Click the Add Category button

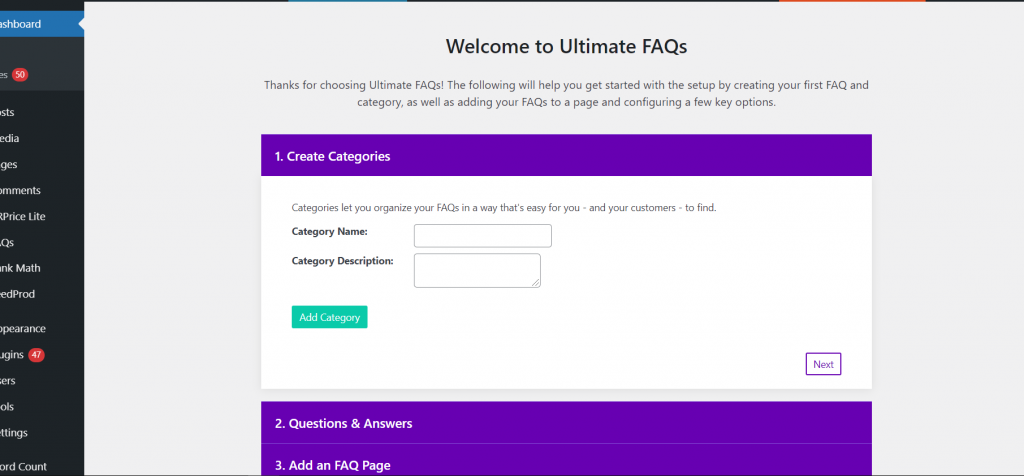pyautogui.click(x=329, y=317)
